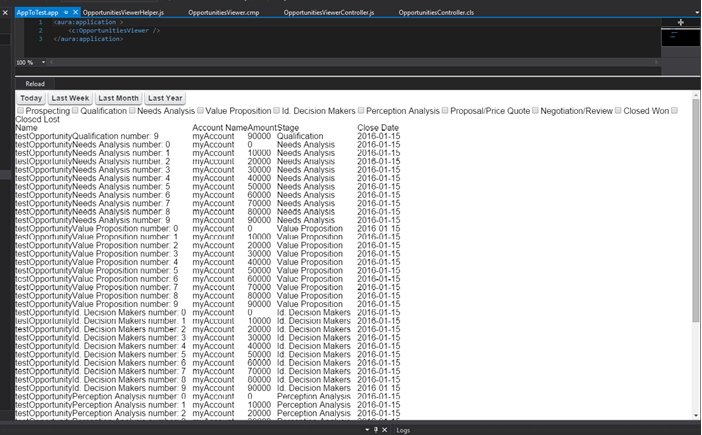
Task: Click the Last Month button
Action: tap(119, 98)
